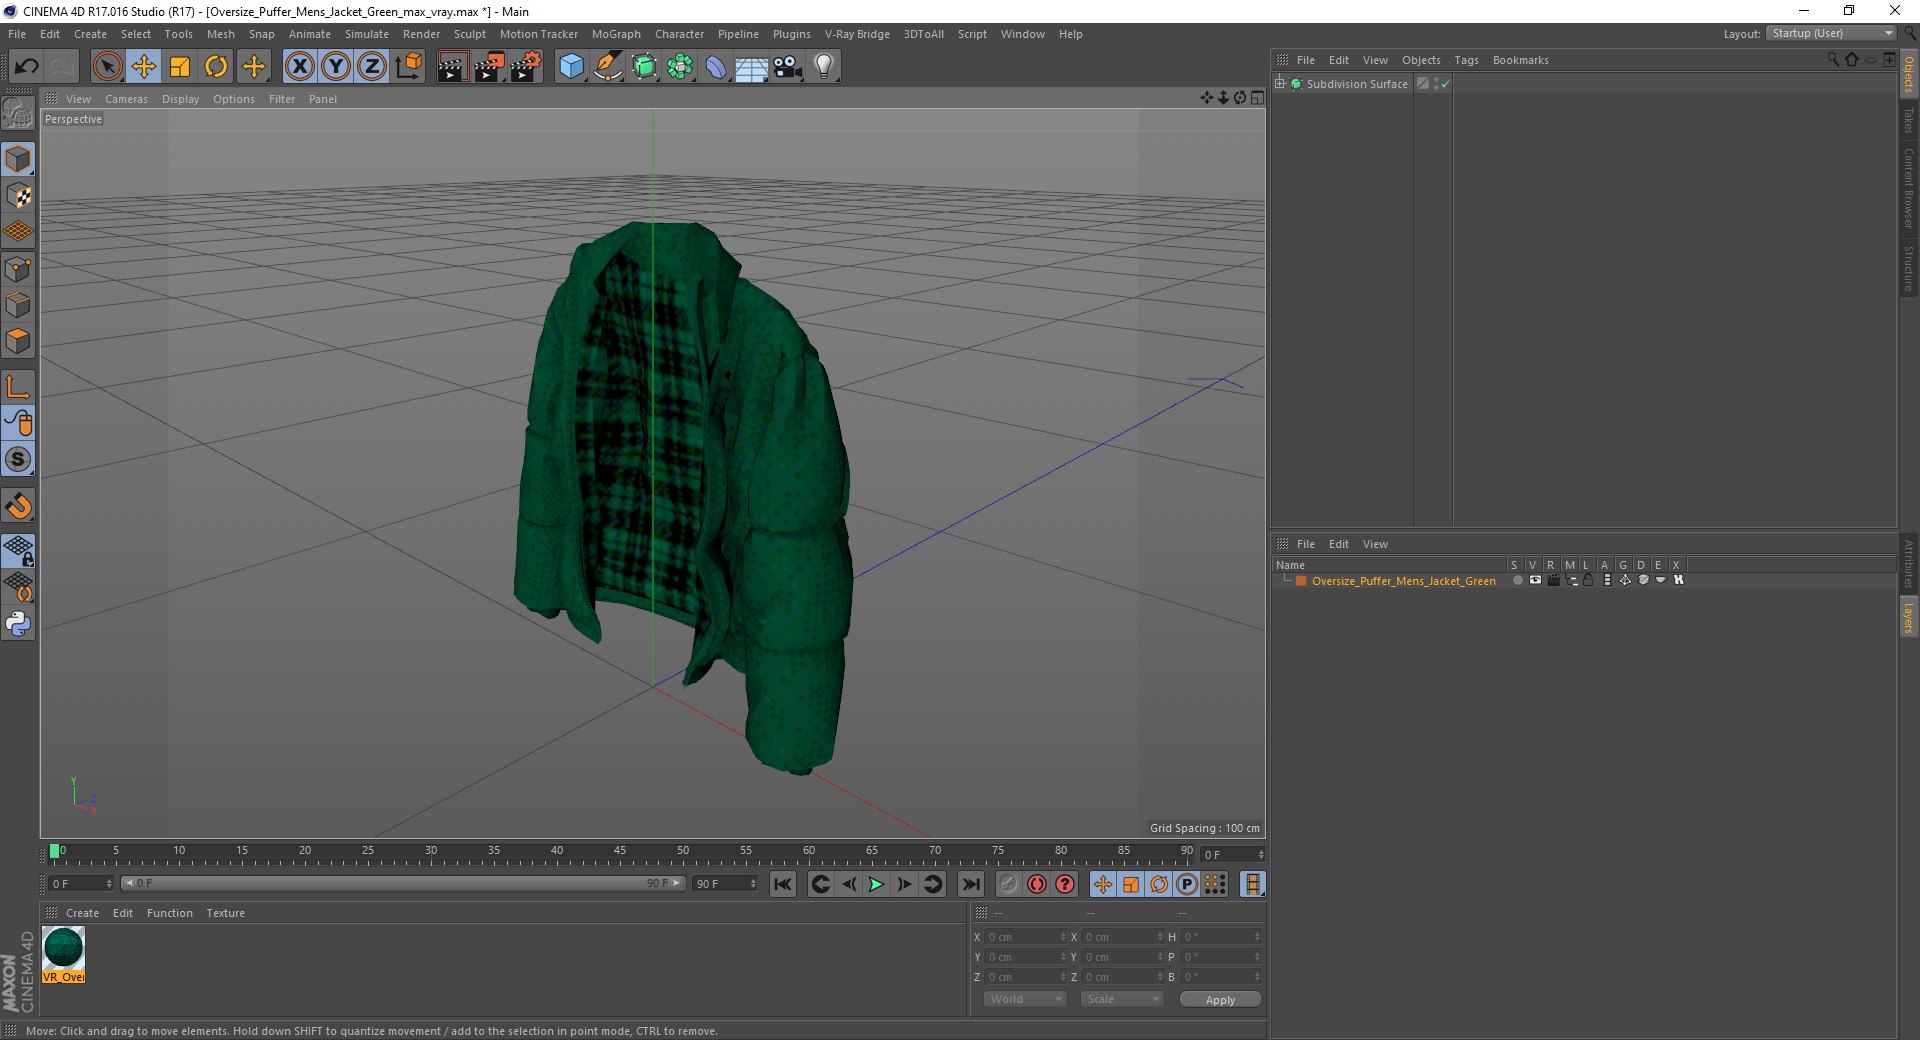Image resolution: width=1920 pixels, height=1040 pixels.
Task: Open the World coordinate dropdown
Action: coord(1025,999)
